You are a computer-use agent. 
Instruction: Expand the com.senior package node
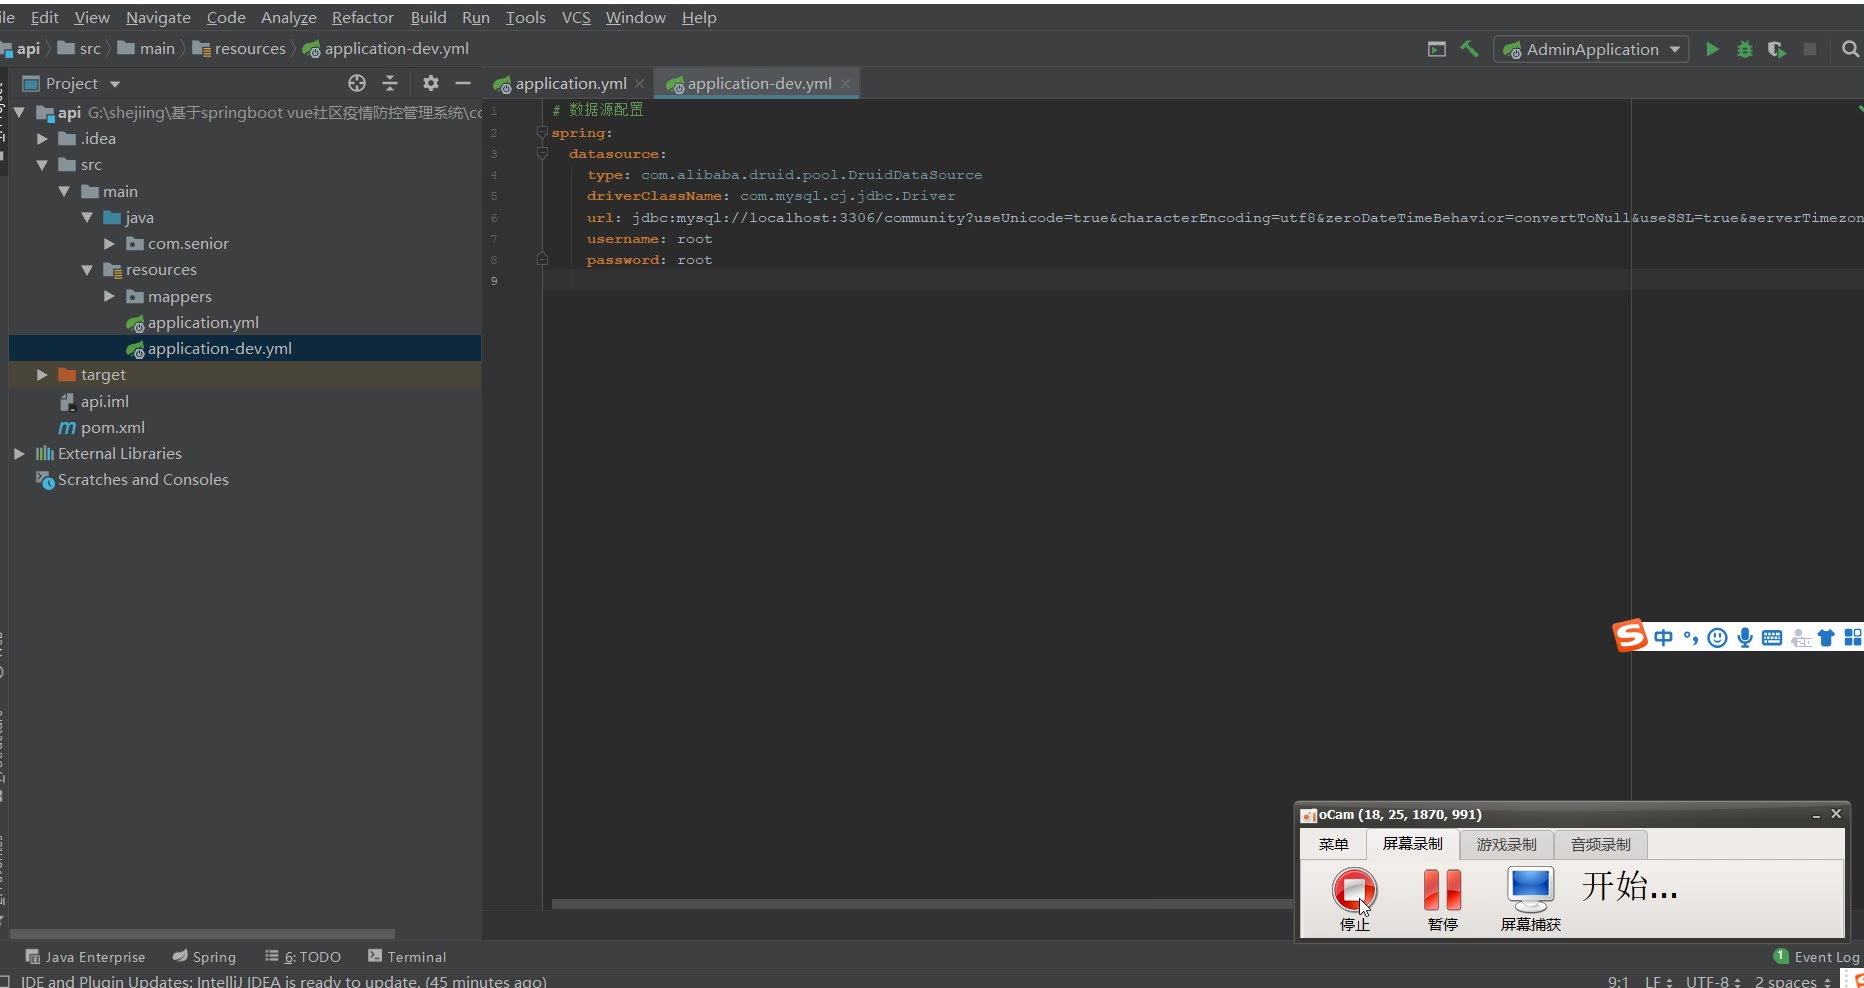click(109, 244)
